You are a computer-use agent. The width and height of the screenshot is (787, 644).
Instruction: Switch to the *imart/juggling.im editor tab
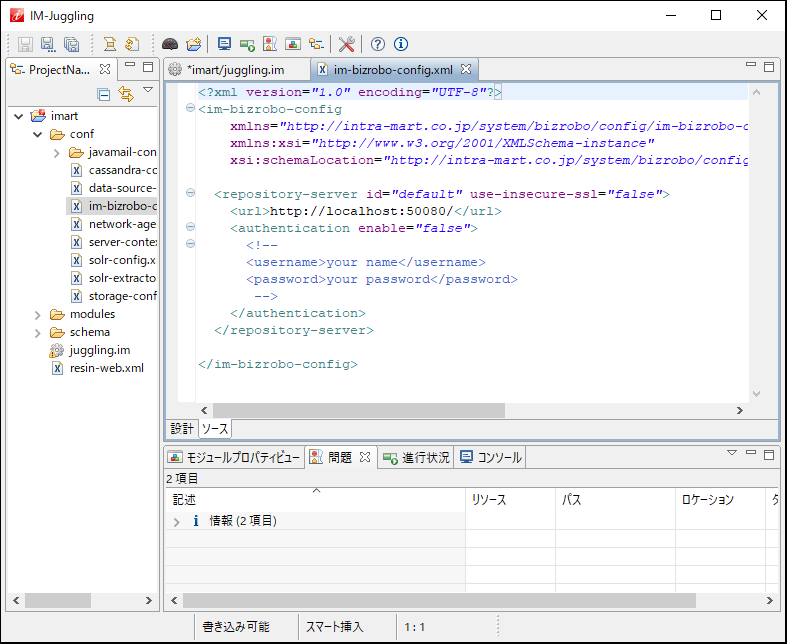coord(233,70)
